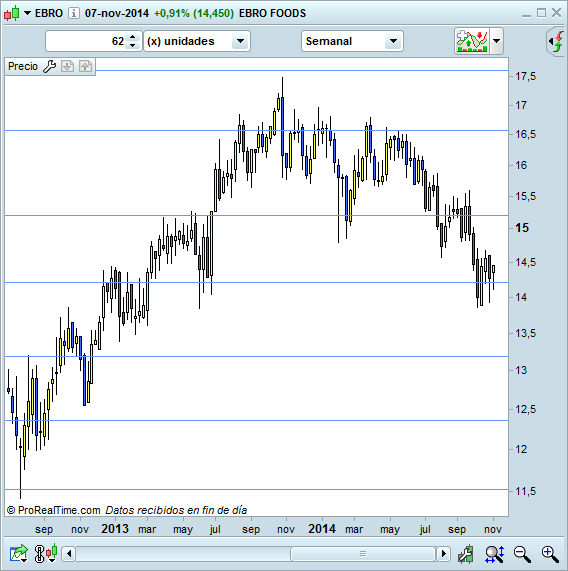Image resolution: width=568 pixels, height=571 pixels.
Task: Increase units with the up stepper arrow
Action: coord(133,37)
